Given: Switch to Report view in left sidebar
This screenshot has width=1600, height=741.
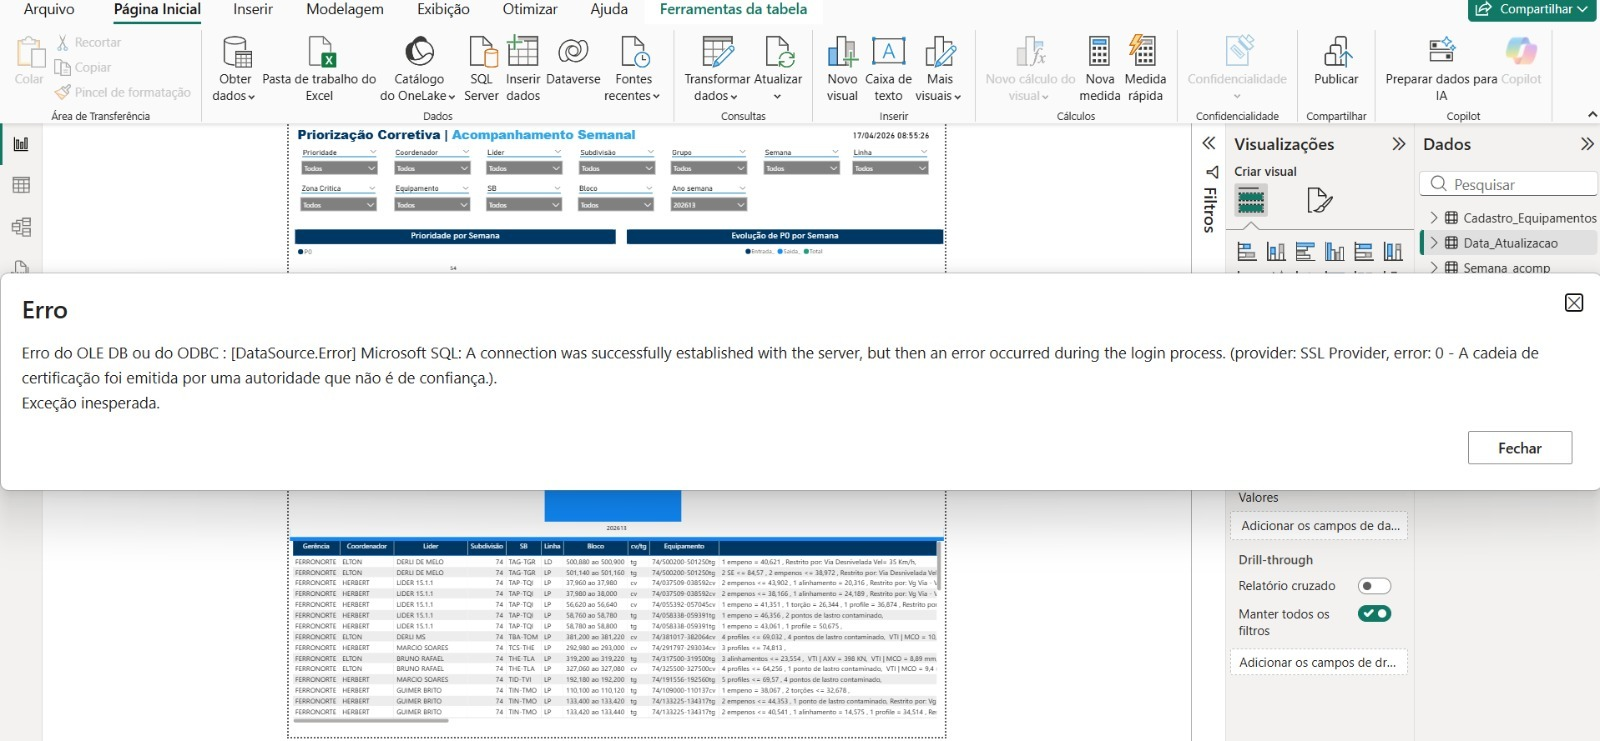Looking at the screenshot, I should pos(21,144).
